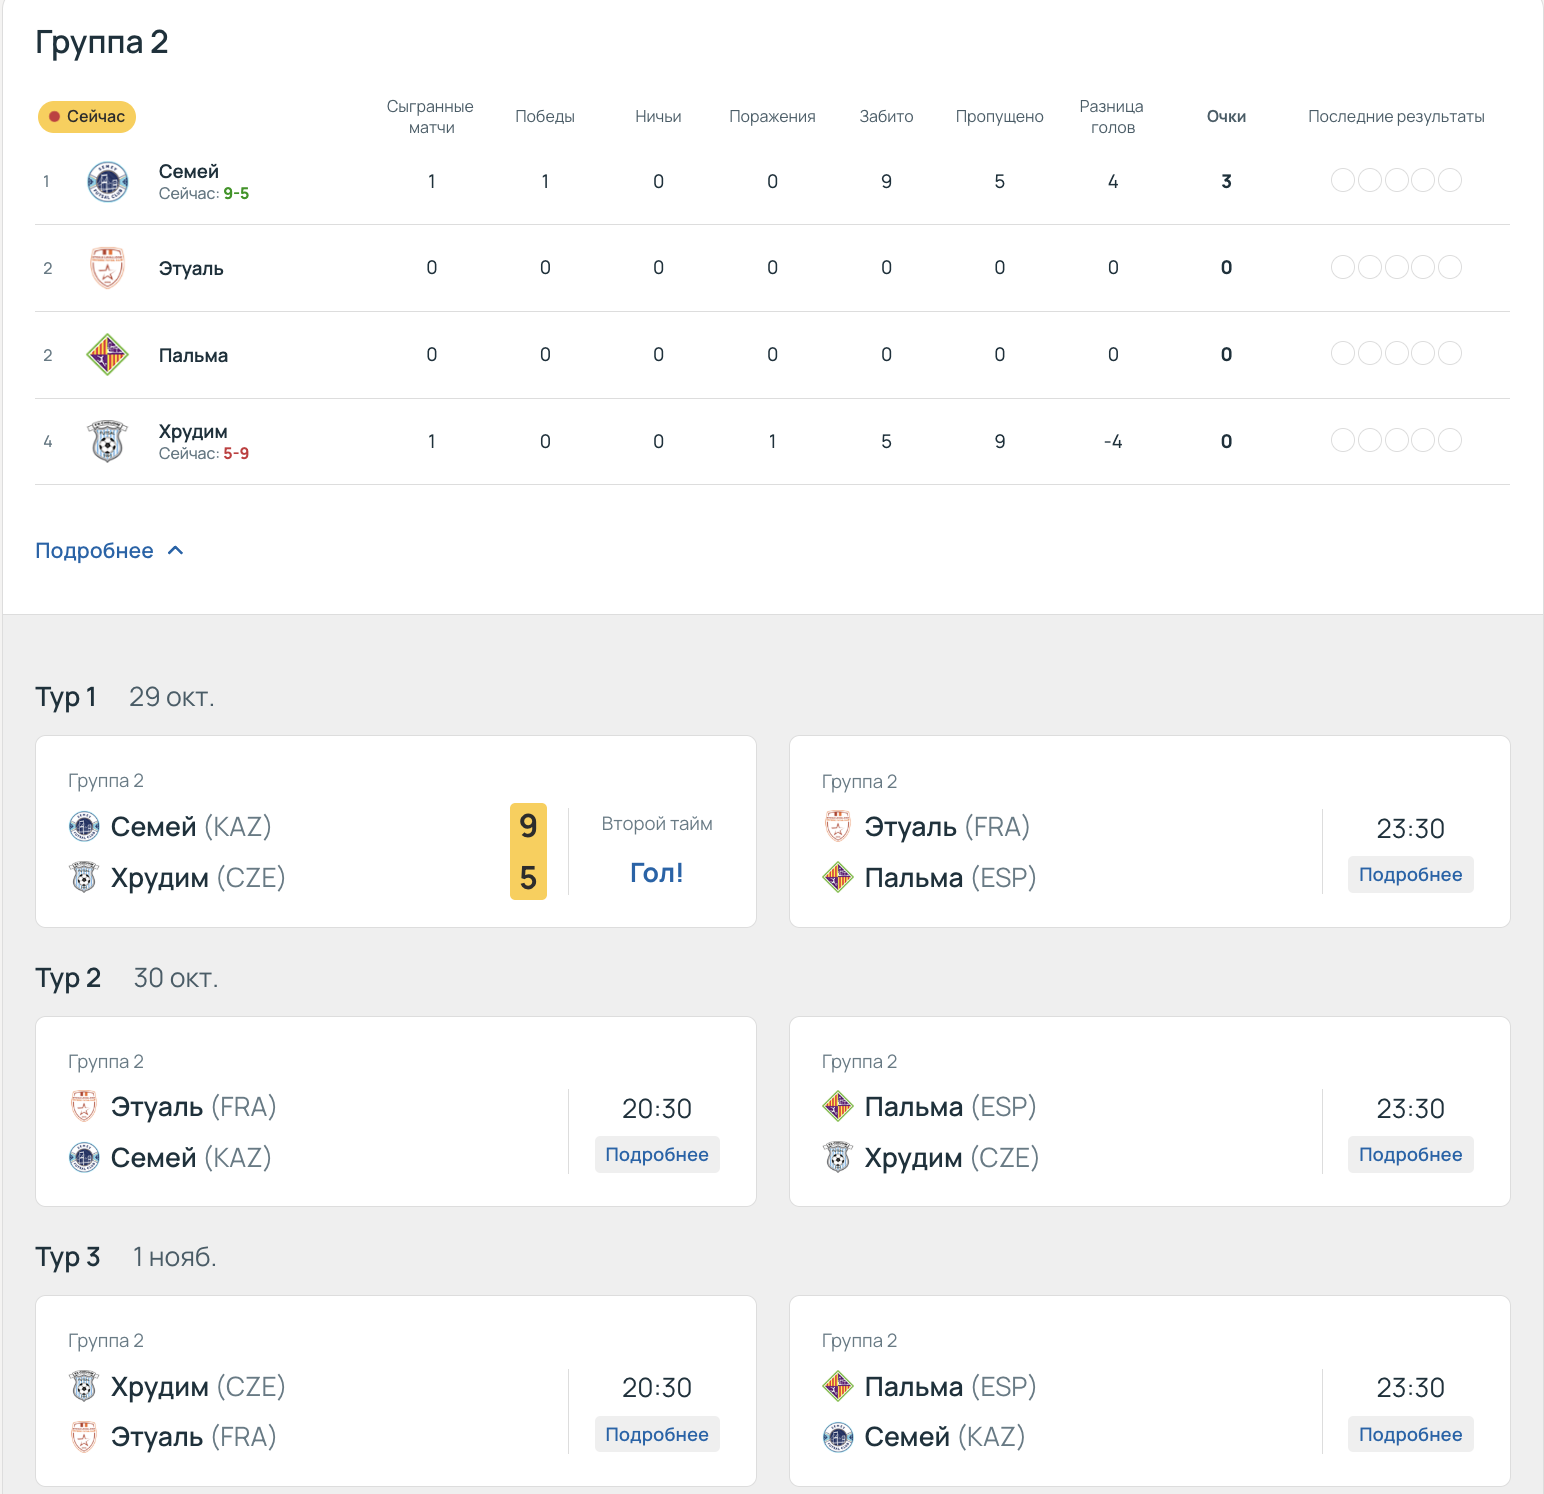Click the Разница голов column header
The width and height of the screenshot is (1544, 1494).
[x=1112, y=117]
